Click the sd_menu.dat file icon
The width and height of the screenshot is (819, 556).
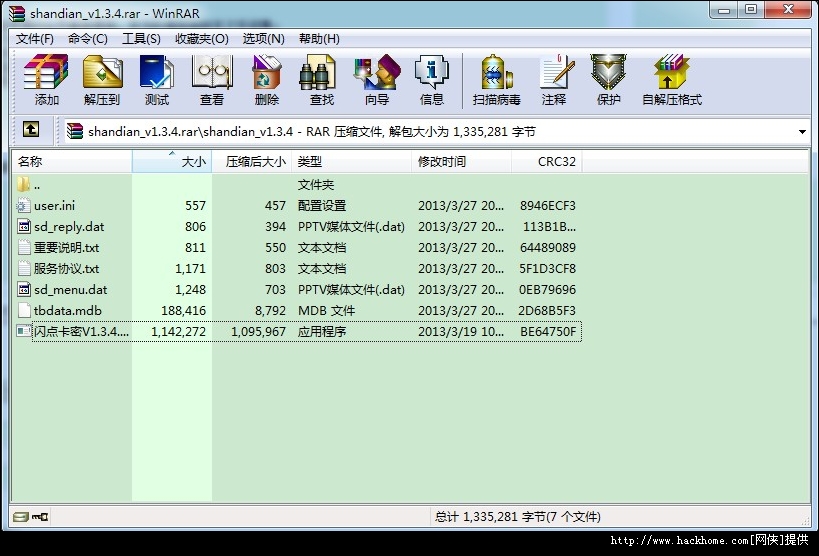pyautogui.click(x=24, y=289)
